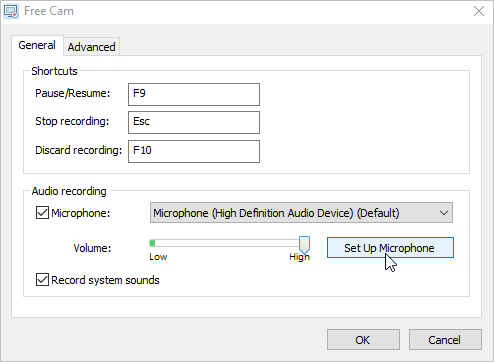The height and width of the screenshot is (362, 494).
Task: Open the Advanced tab
Action: pyautogui.click(x=91, y=47)
